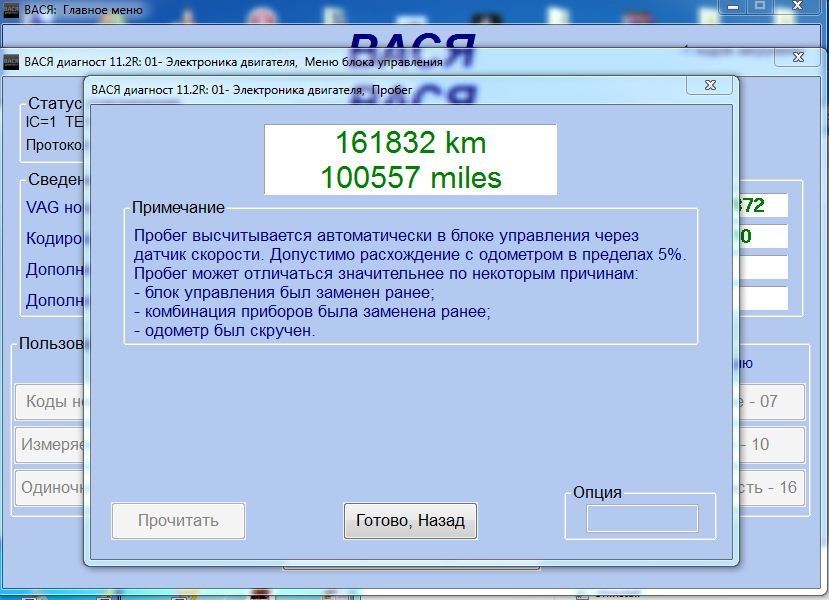The height and width of the screenshot is (600, 829).
Task: Close the Меню блока управления window
Action: [x=798, y=57]
